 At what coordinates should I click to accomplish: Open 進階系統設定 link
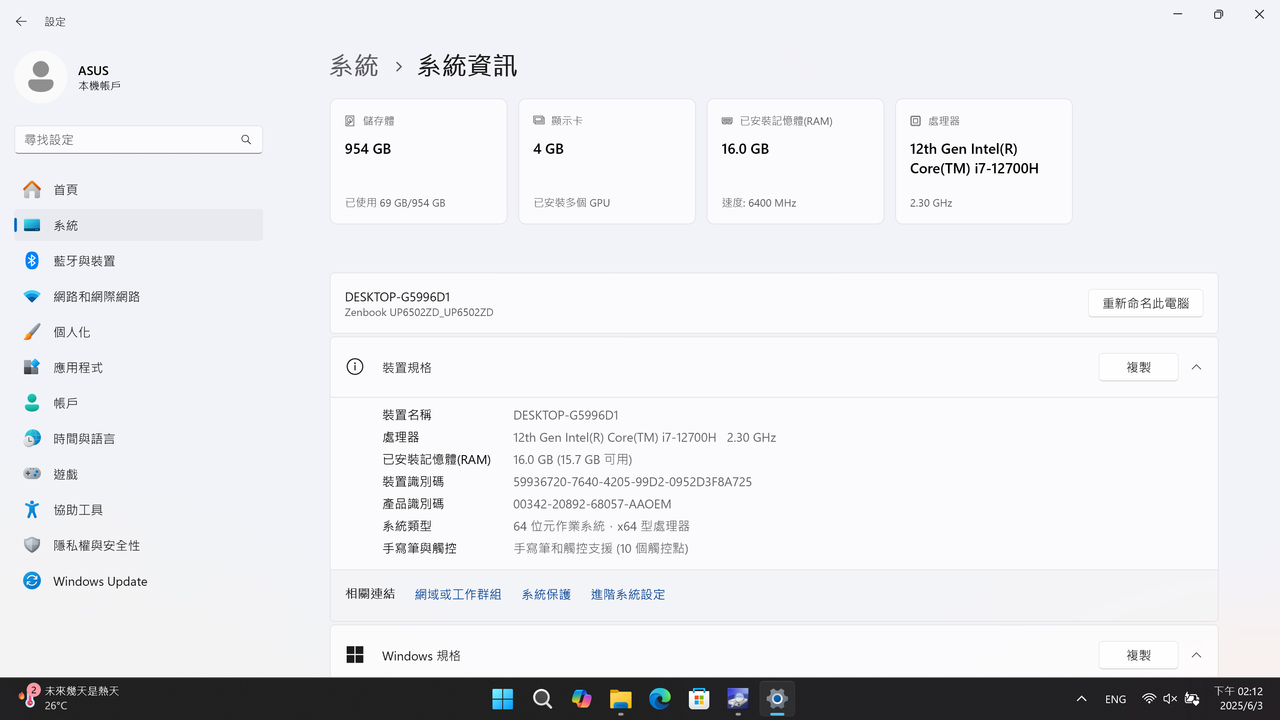coord(628,594)
